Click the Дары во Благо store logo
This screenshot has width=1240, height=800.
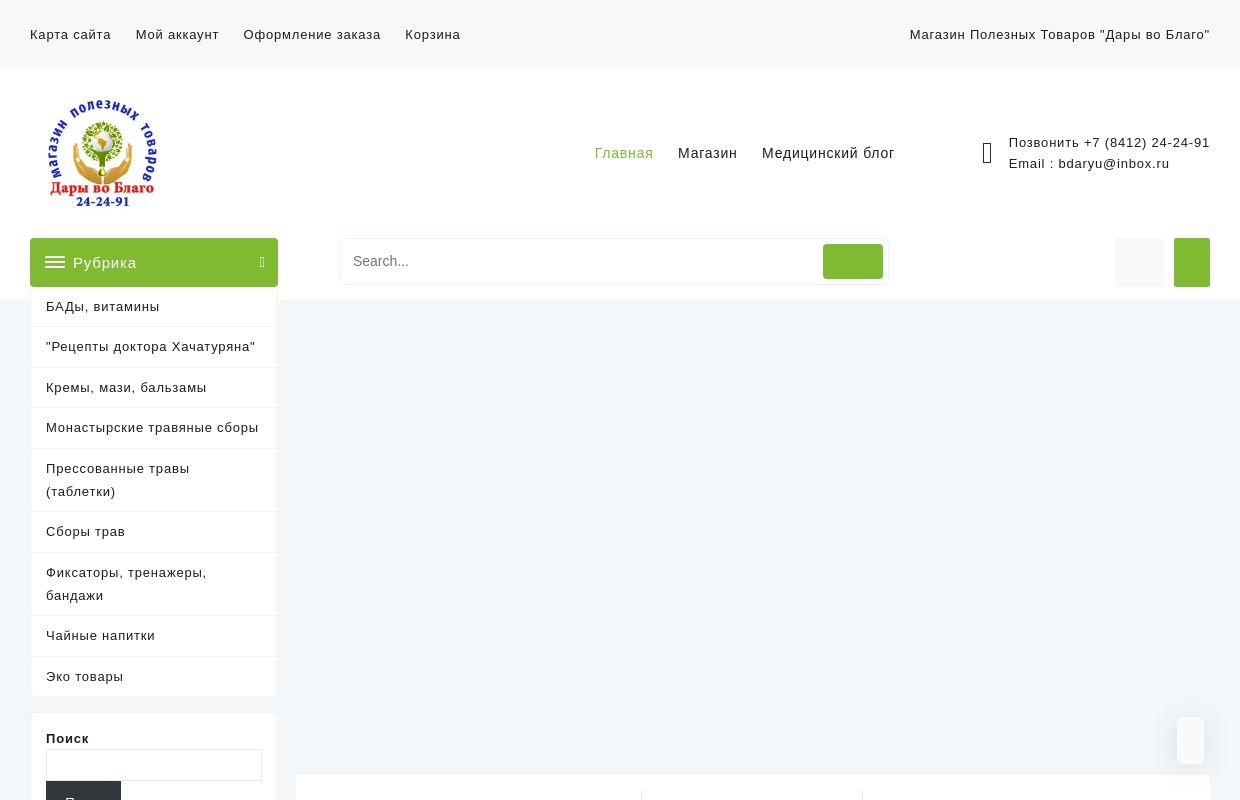[x=103, y=153]
